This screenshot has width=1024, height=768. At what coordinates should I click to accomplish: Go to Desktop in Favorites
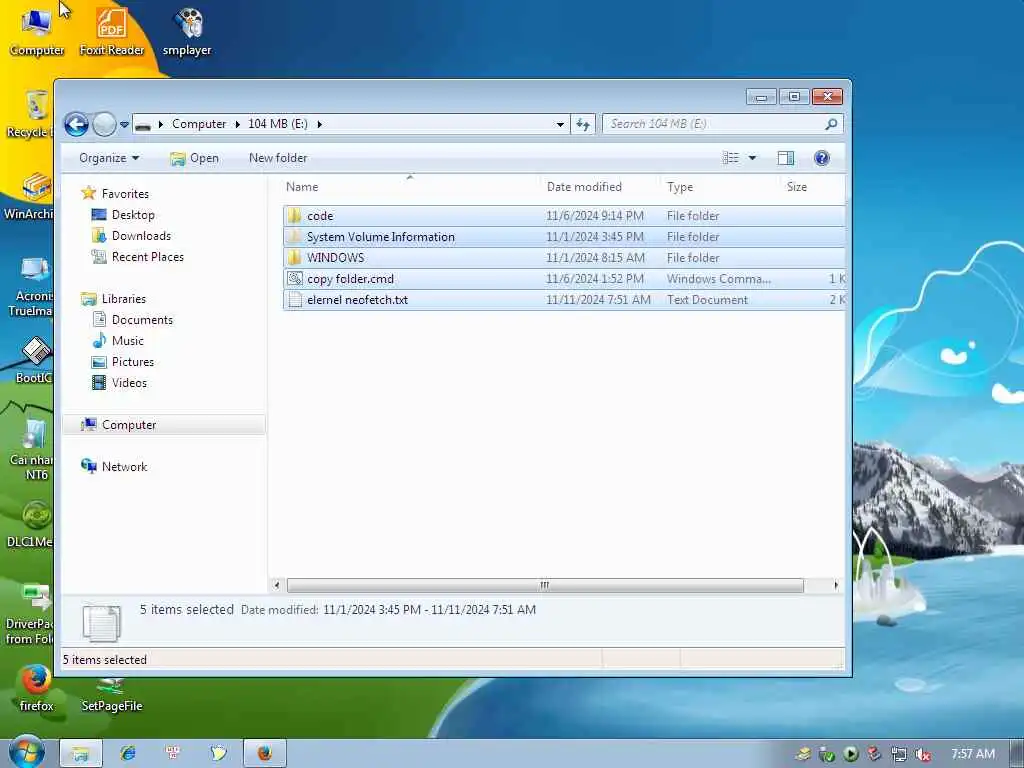(133, 215)
